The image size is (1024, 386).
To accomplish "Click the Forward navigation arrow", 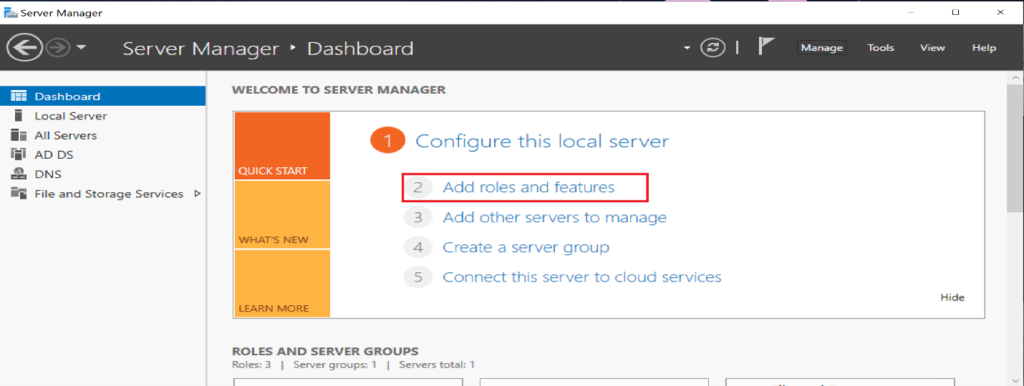I will (x=58, y=48).
